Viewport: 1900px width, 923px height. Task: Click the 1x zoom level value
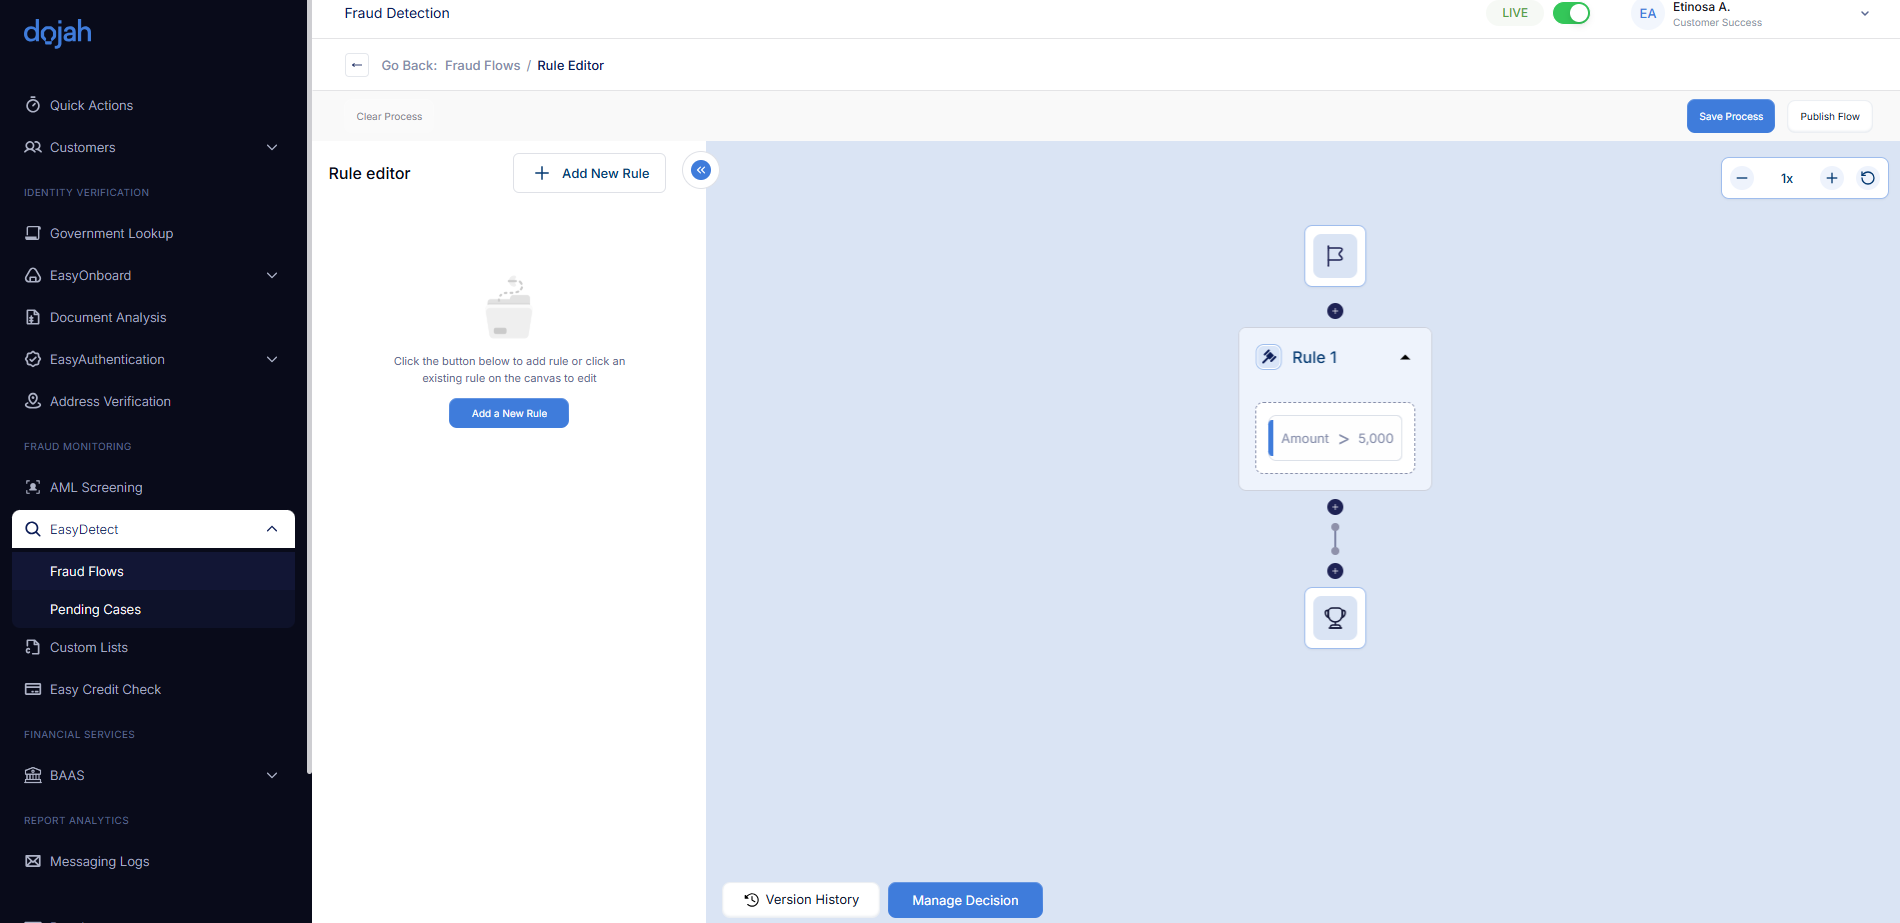(x=1787, y=179)
